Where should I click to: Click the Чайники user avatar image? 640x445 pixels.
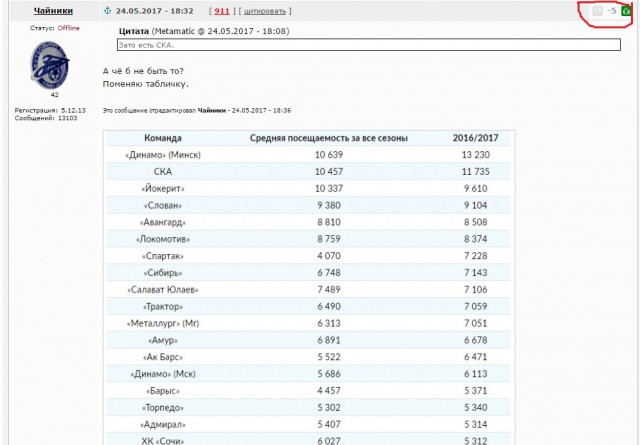(50, 65)
